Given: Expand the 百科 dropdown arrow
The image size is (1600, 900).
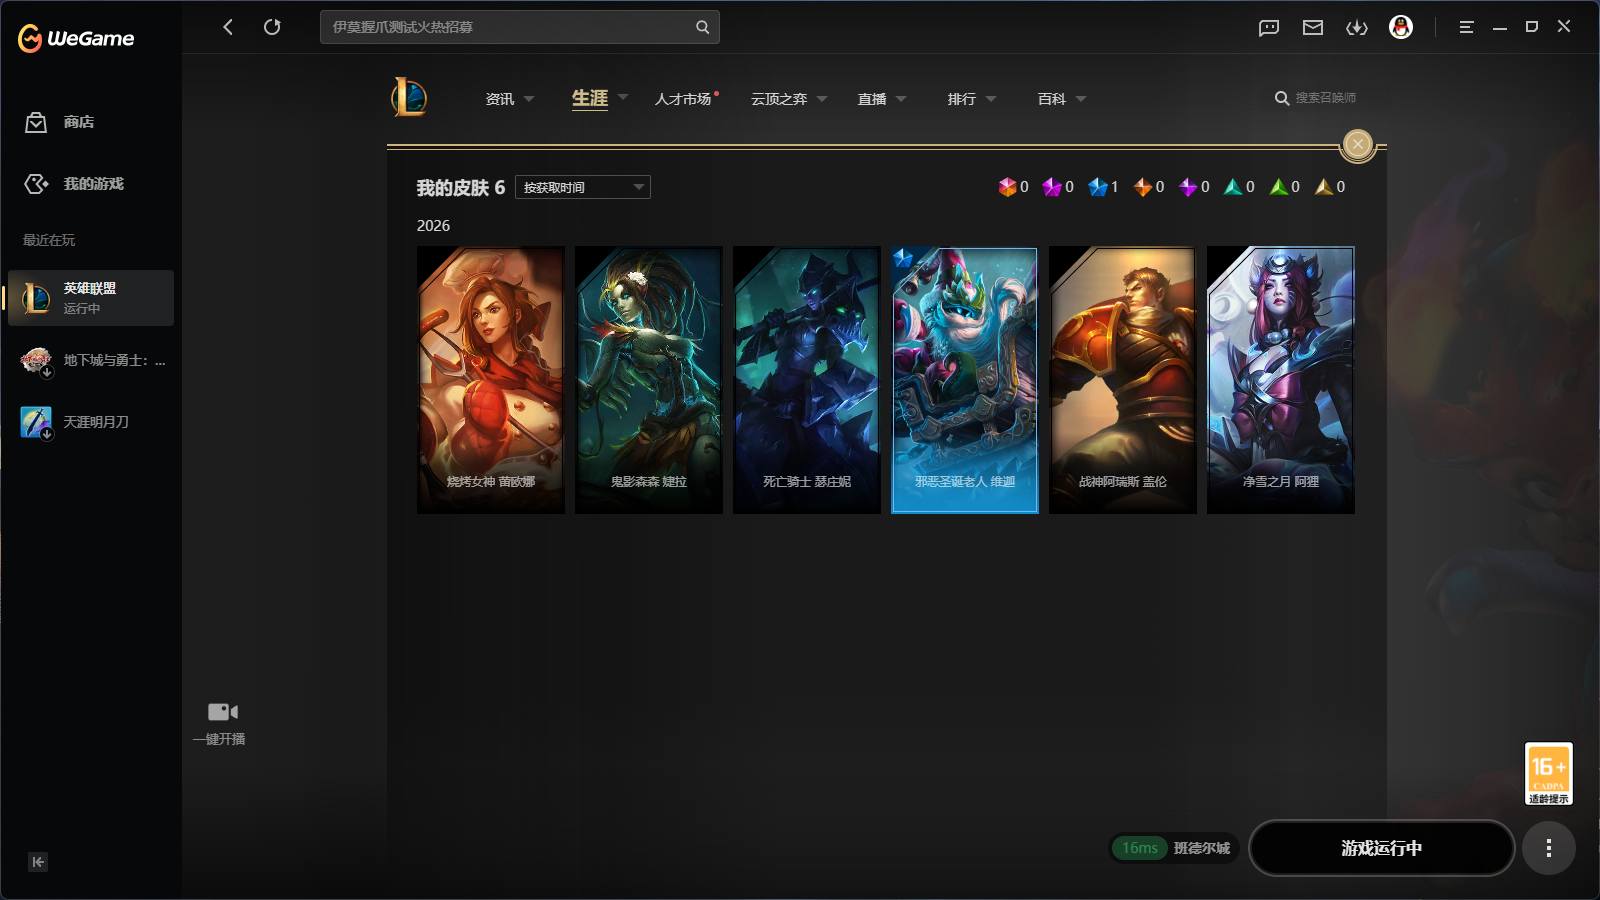Looking at the screenshot, I should [1081, 99].
